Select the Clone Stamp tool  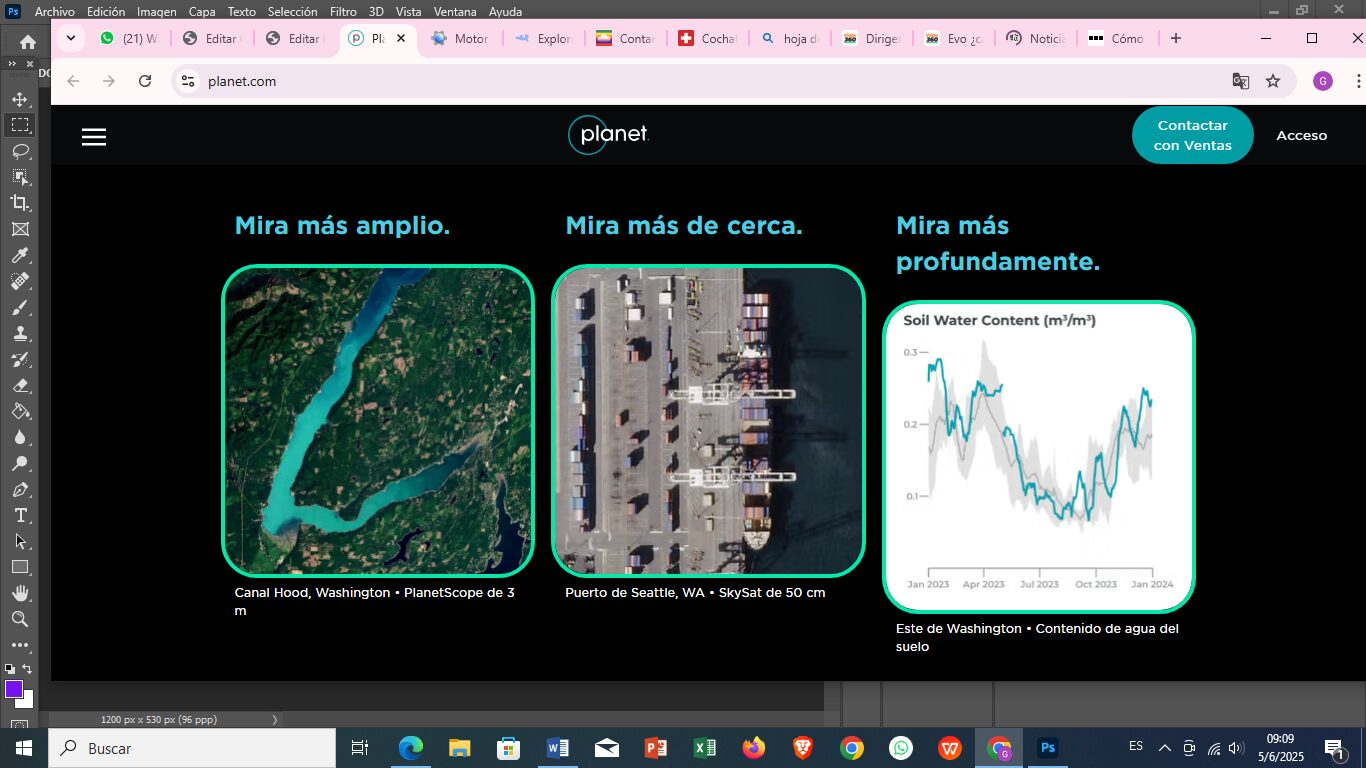coord(20,333)
